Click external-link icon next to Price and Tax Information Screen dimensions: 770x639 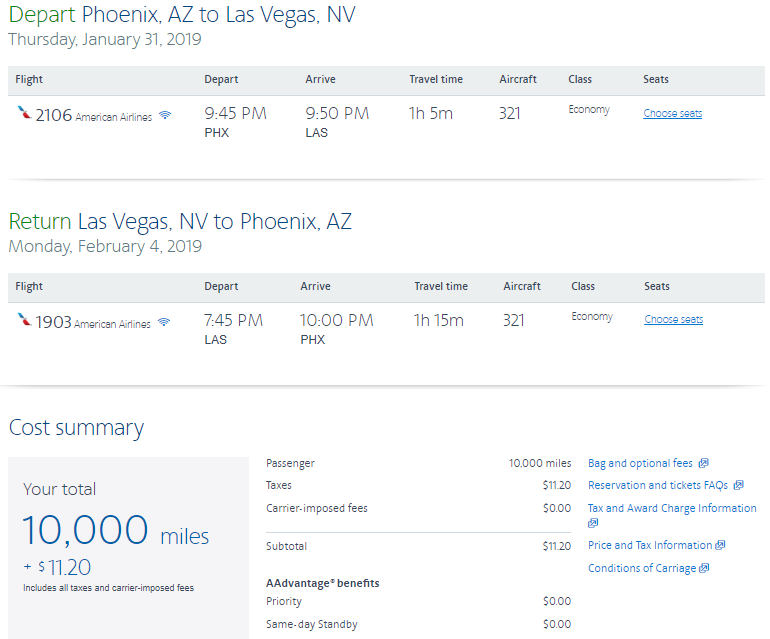click(x=720, y=546)
